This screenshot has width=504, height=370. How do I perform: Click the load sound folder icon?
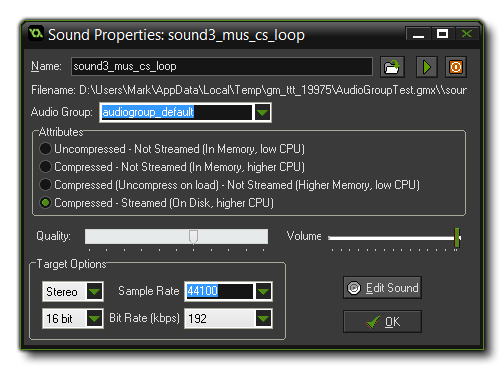pos(392,67)
